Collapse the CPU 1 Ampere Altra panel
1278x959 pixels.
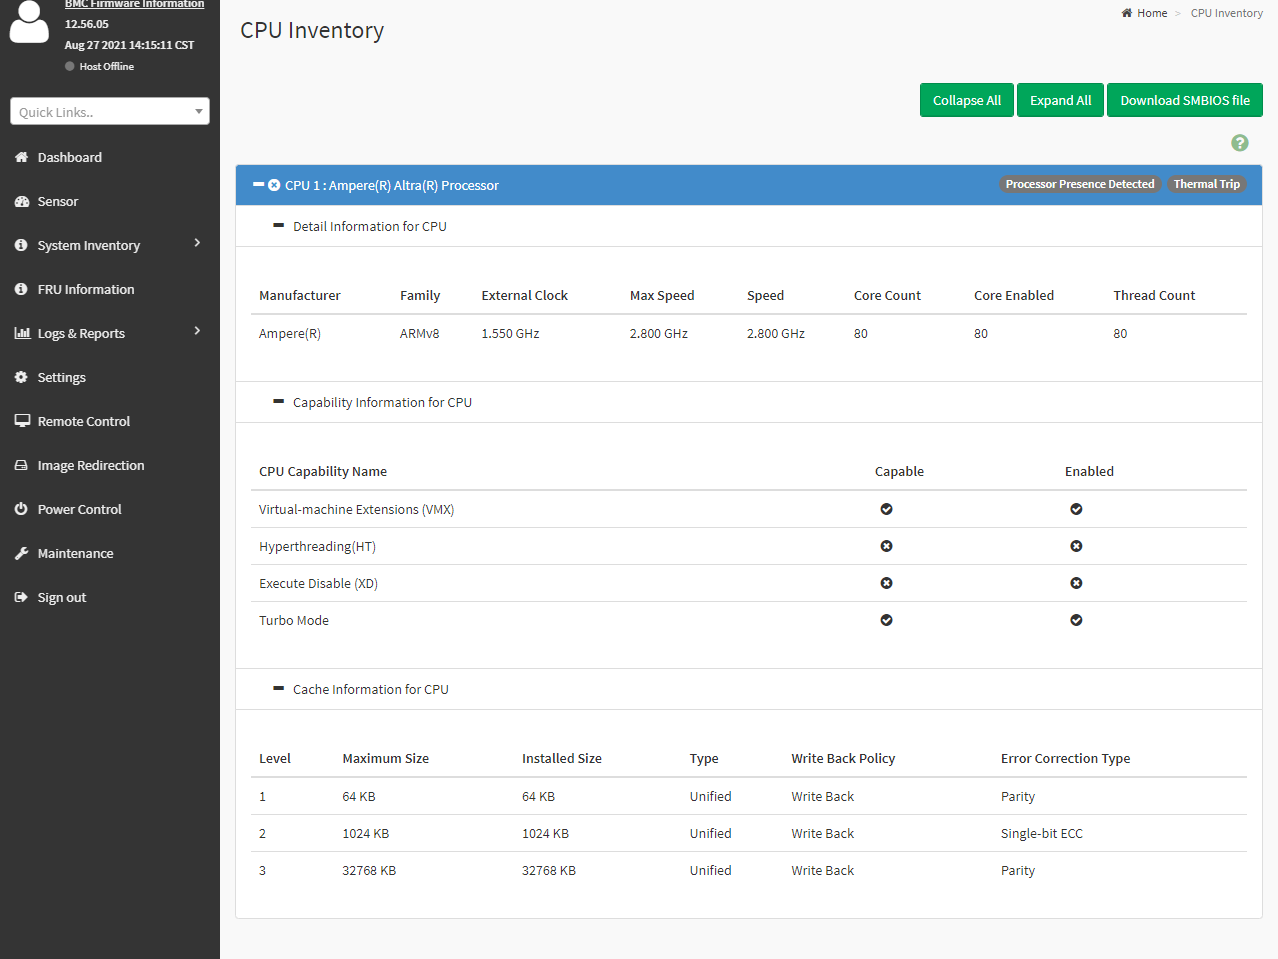click(x=259, y=185)
